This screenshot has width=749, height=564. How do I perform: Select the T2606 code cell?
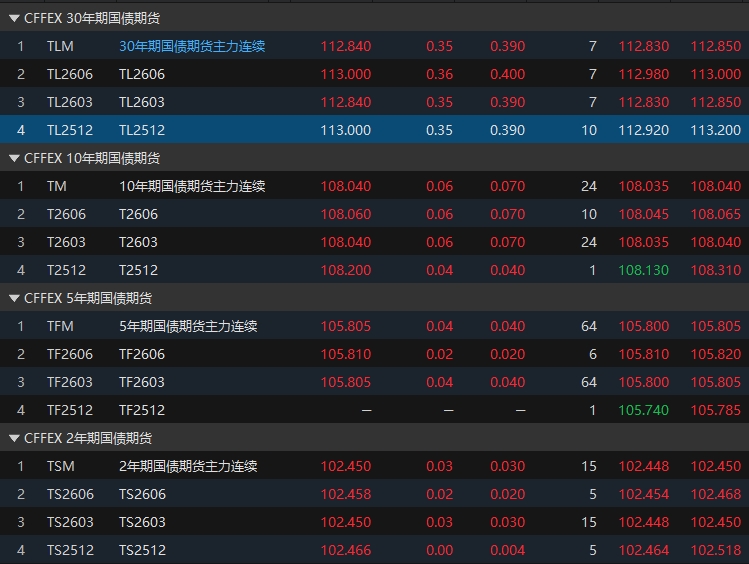(x=66, y=214)
